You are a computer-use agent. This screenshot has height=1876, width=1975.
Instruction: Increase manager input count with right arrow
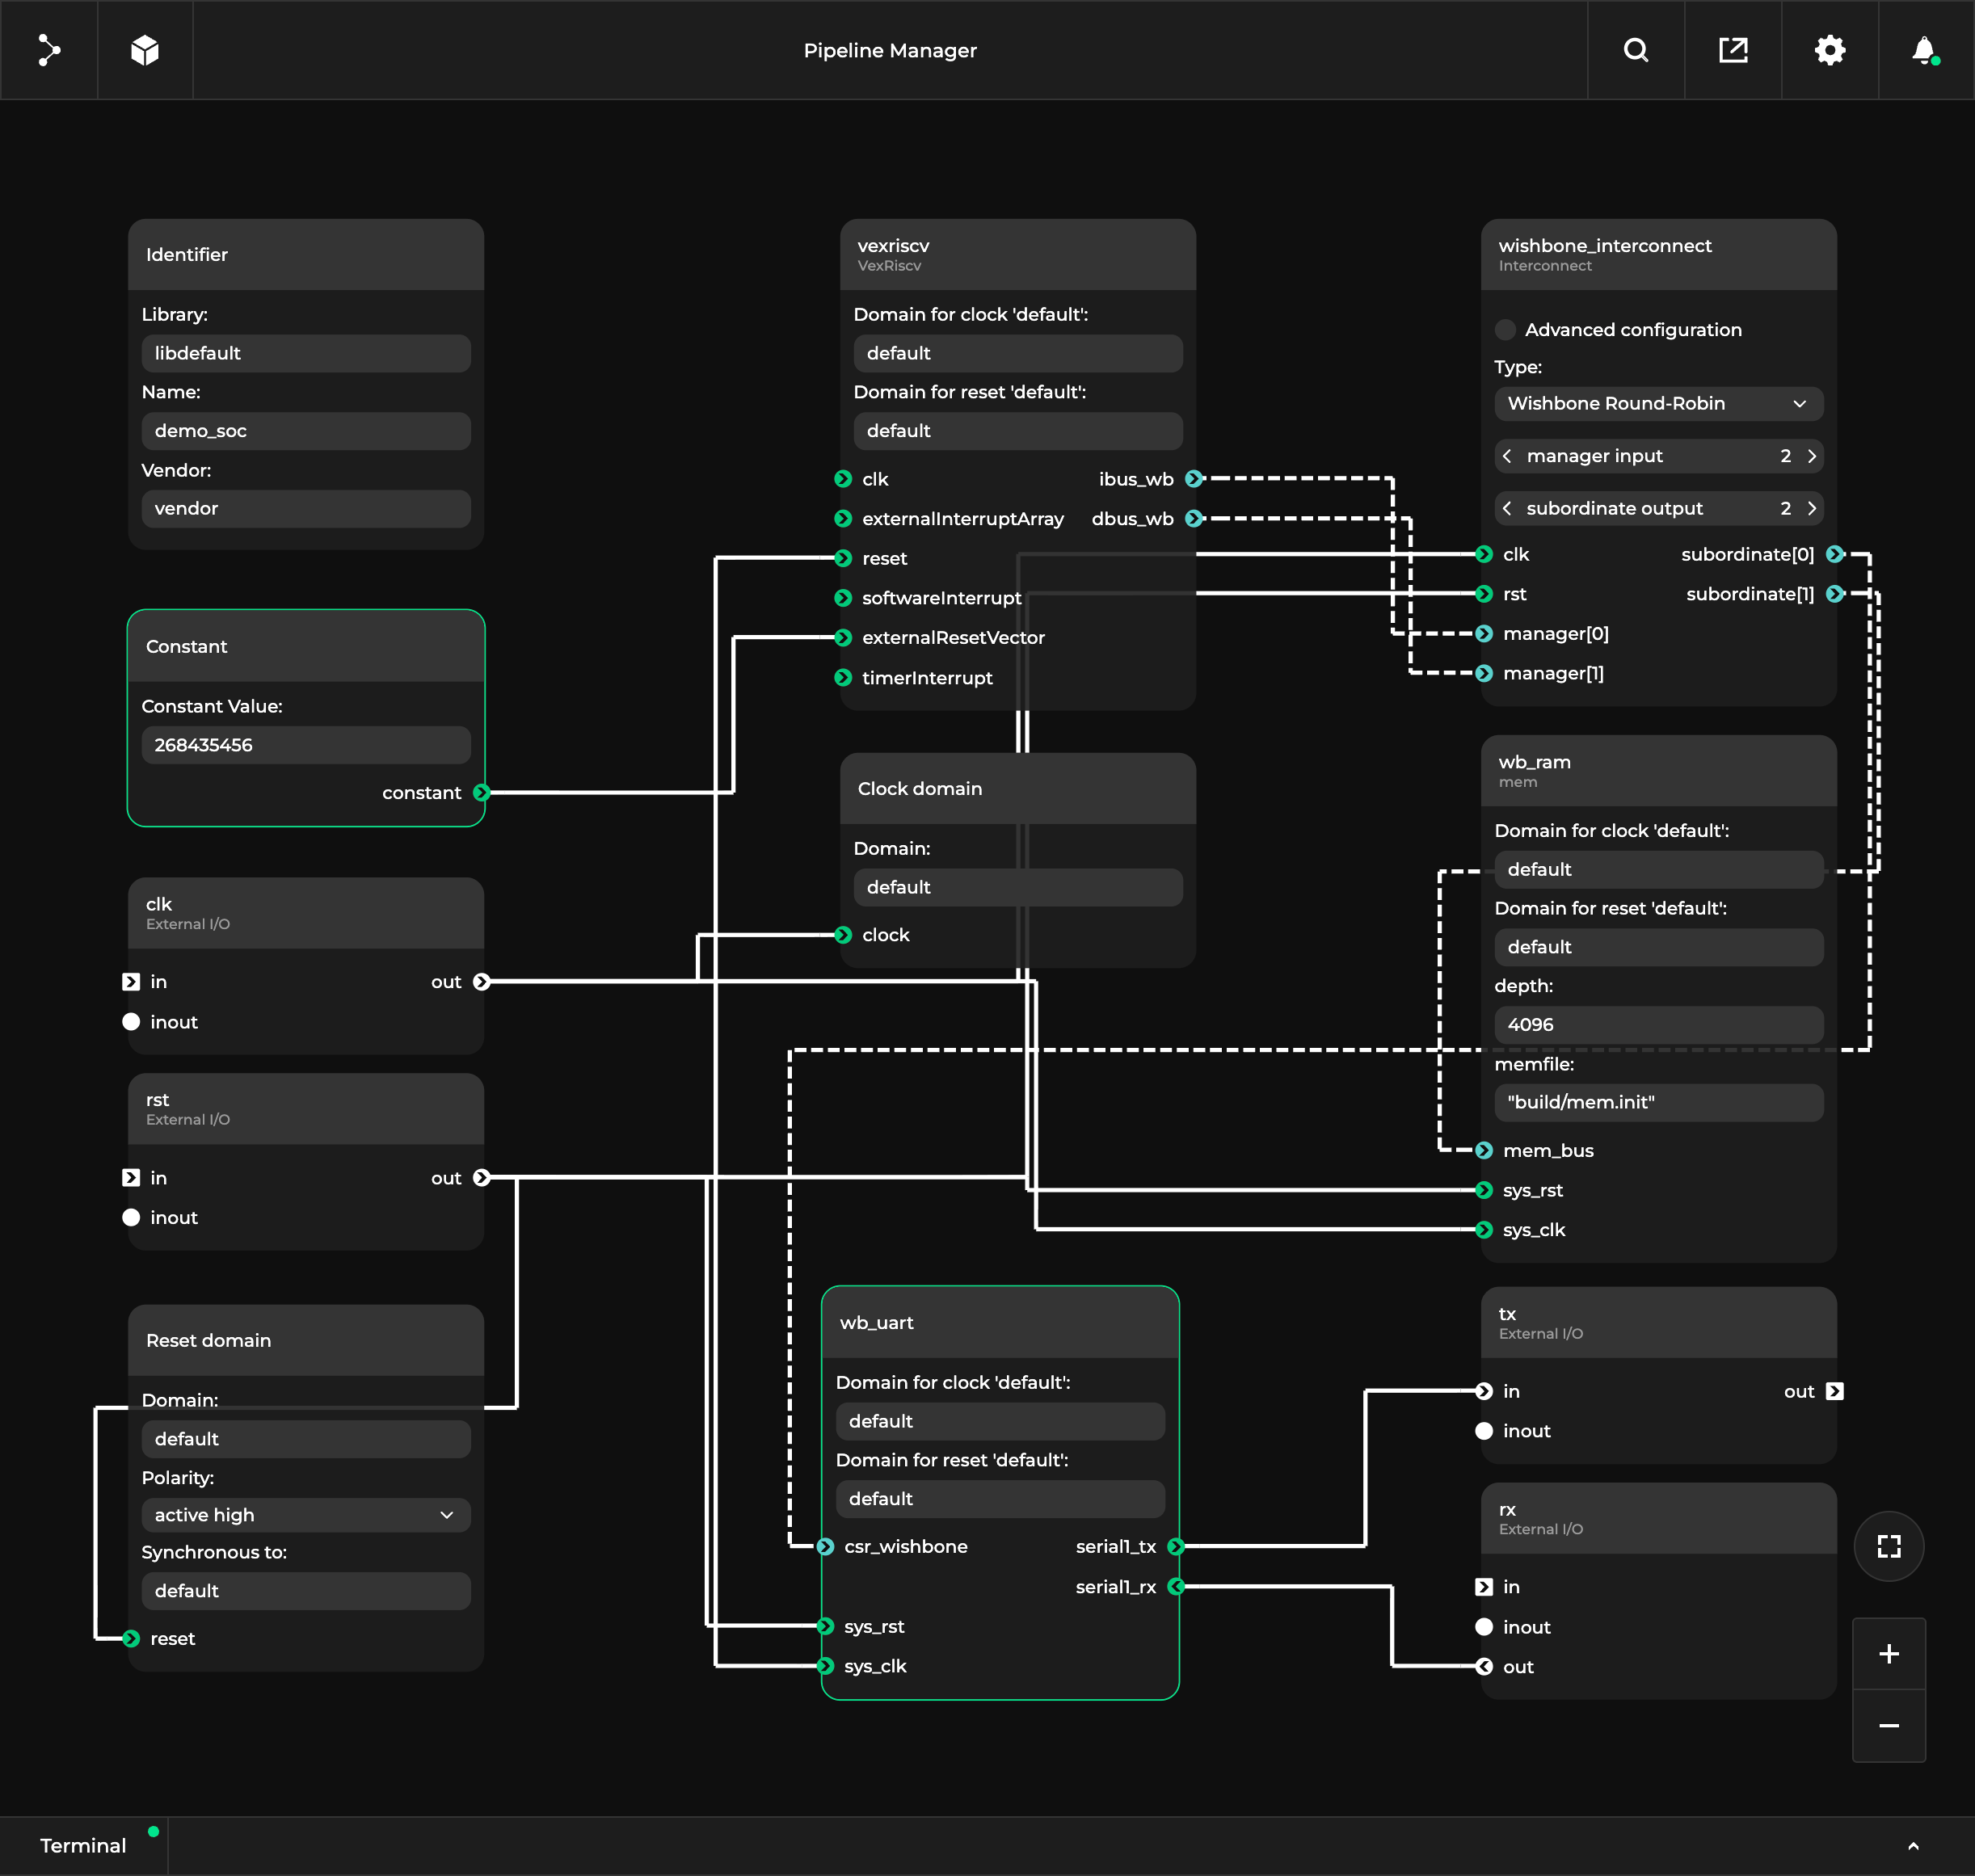point(1811,456)
